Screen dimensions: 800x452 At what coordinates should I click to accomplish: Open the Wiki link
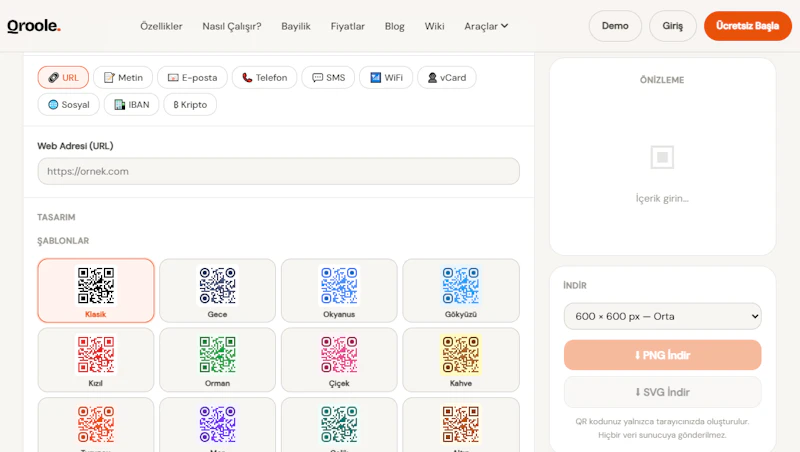pos(434,26)
